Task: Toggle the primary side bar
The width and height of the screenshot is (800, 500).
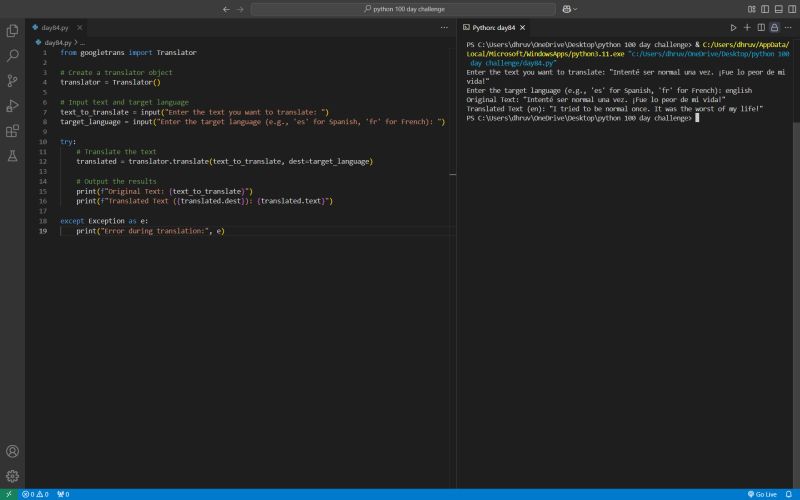Action: (765, 9)
